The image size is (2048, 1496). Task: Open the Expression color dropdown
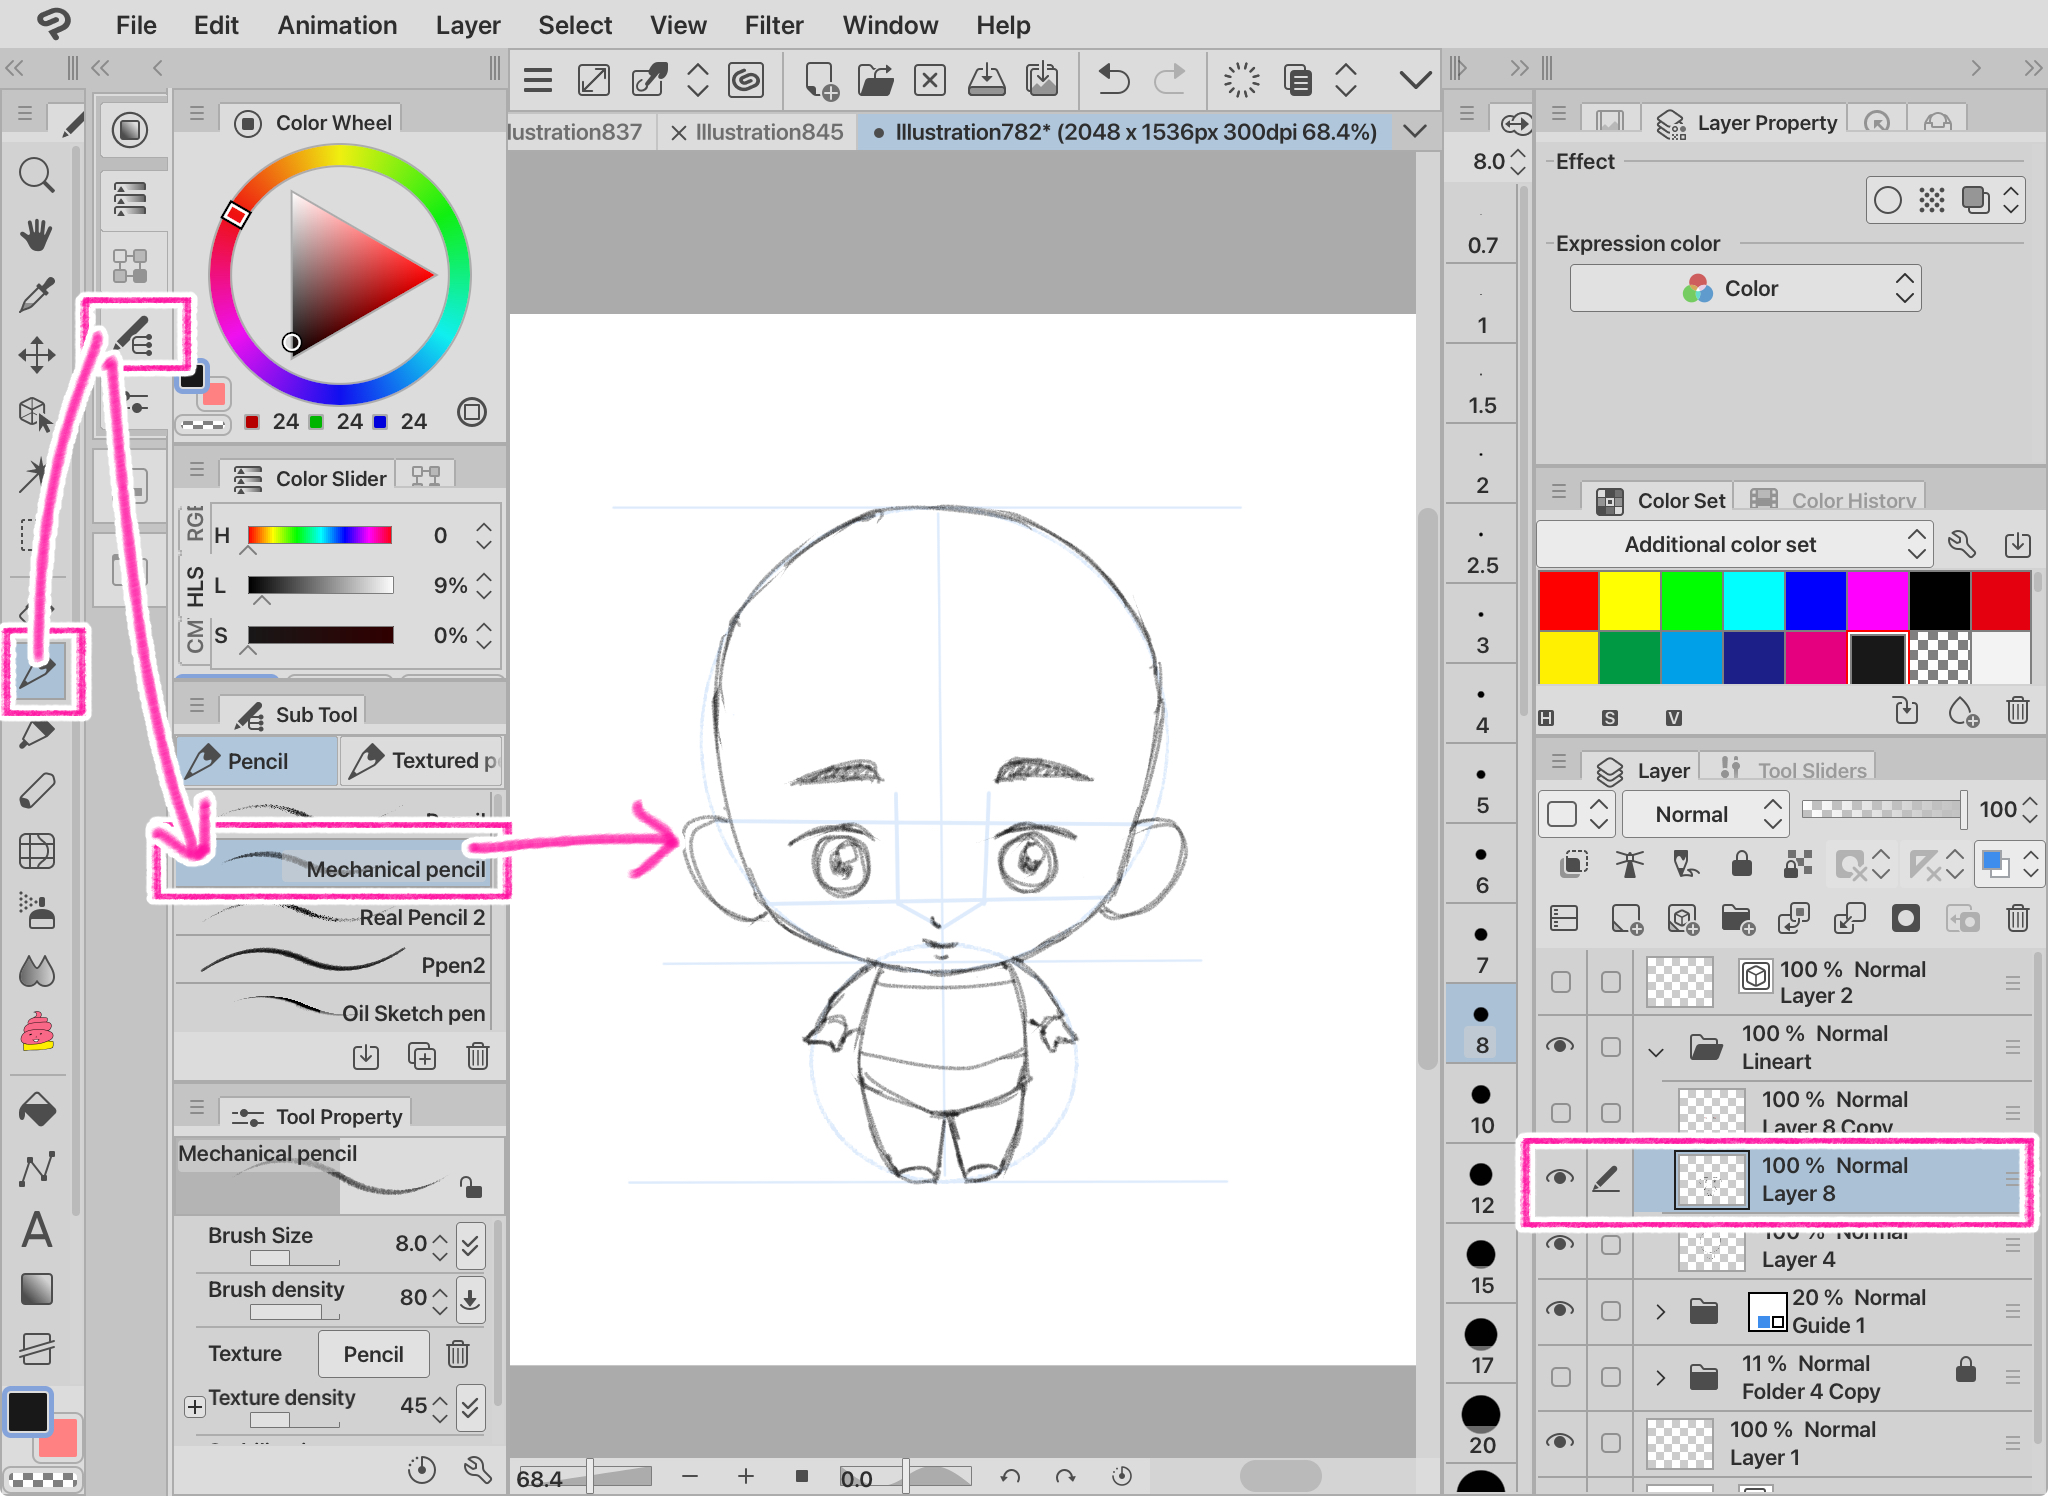tap(1745, 289)
